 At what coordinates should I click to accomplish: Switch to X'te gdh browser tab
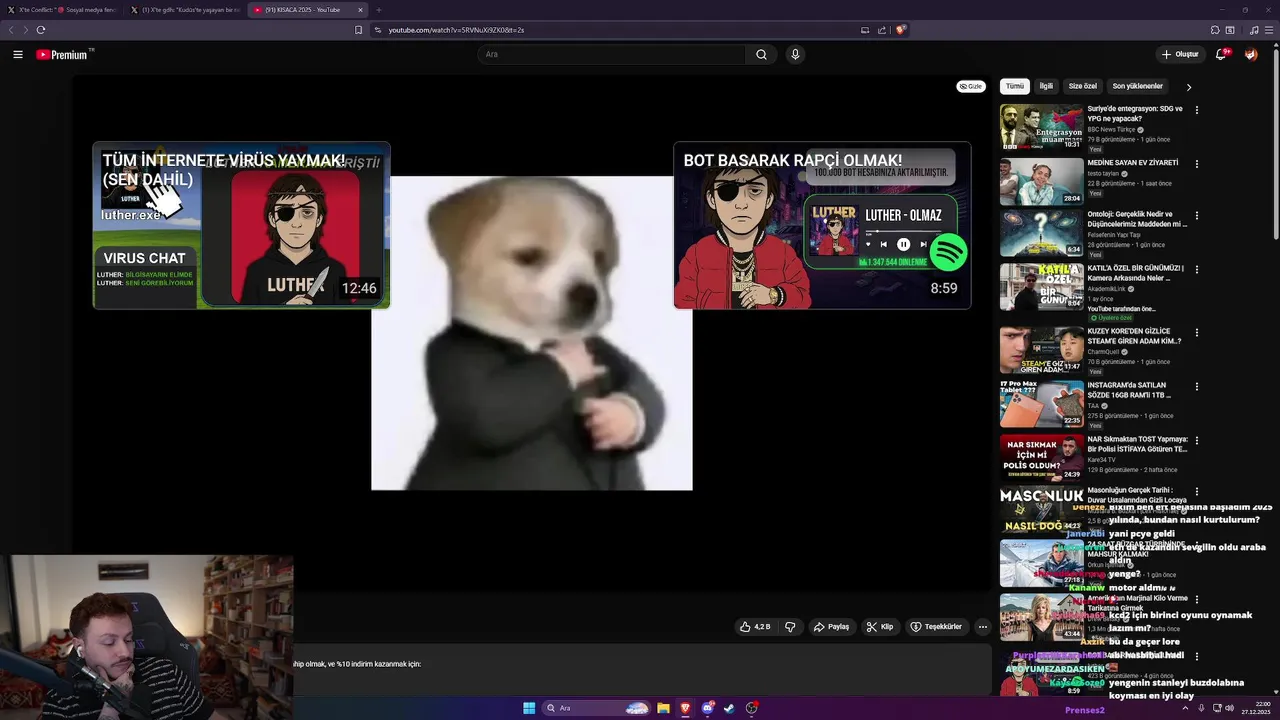pos(185,10)
